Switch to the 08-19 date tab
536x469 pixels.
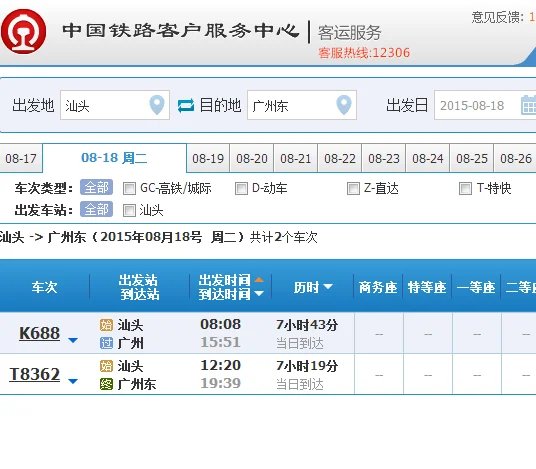pyautogui.click(x=208, y=159)
